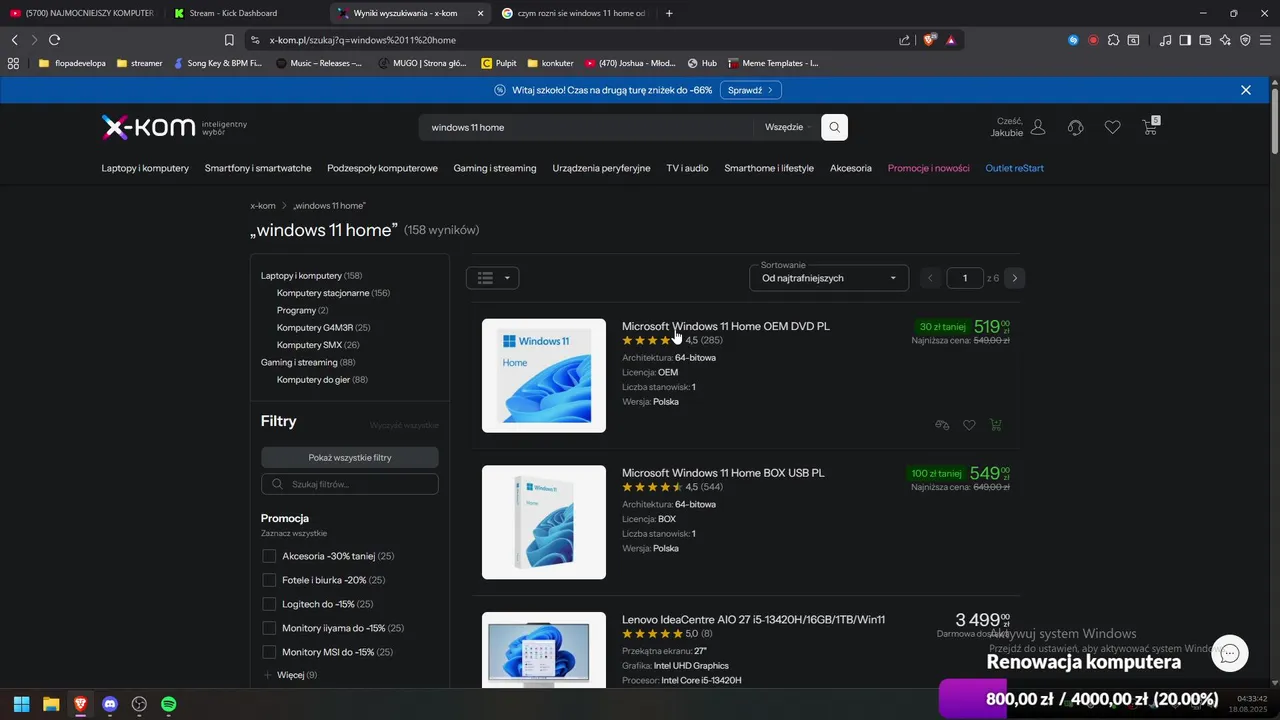The image size is (1280, 720).
Task: Open Podzespoły komputerowe menu
Action: click(x=382, y=168)
